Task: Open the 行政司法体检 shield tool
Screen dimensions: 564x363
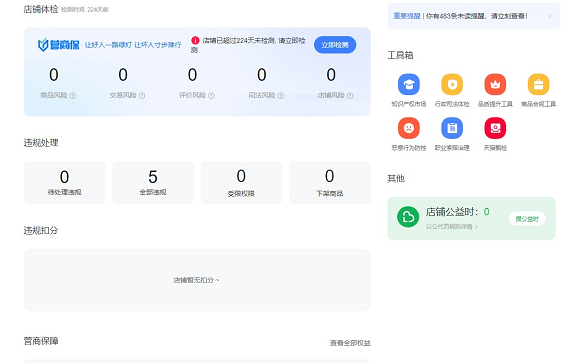Action: [452, 85]
